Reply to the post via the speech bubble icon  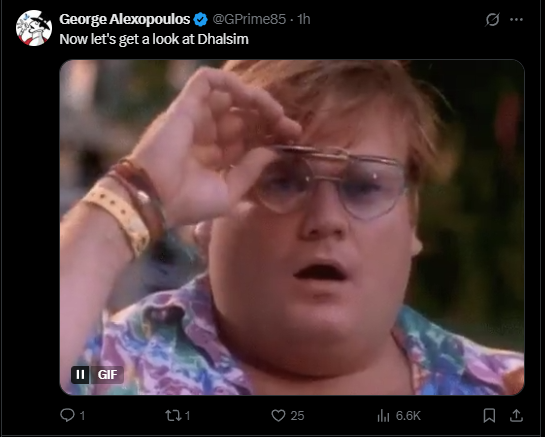[x=67, y=415]
